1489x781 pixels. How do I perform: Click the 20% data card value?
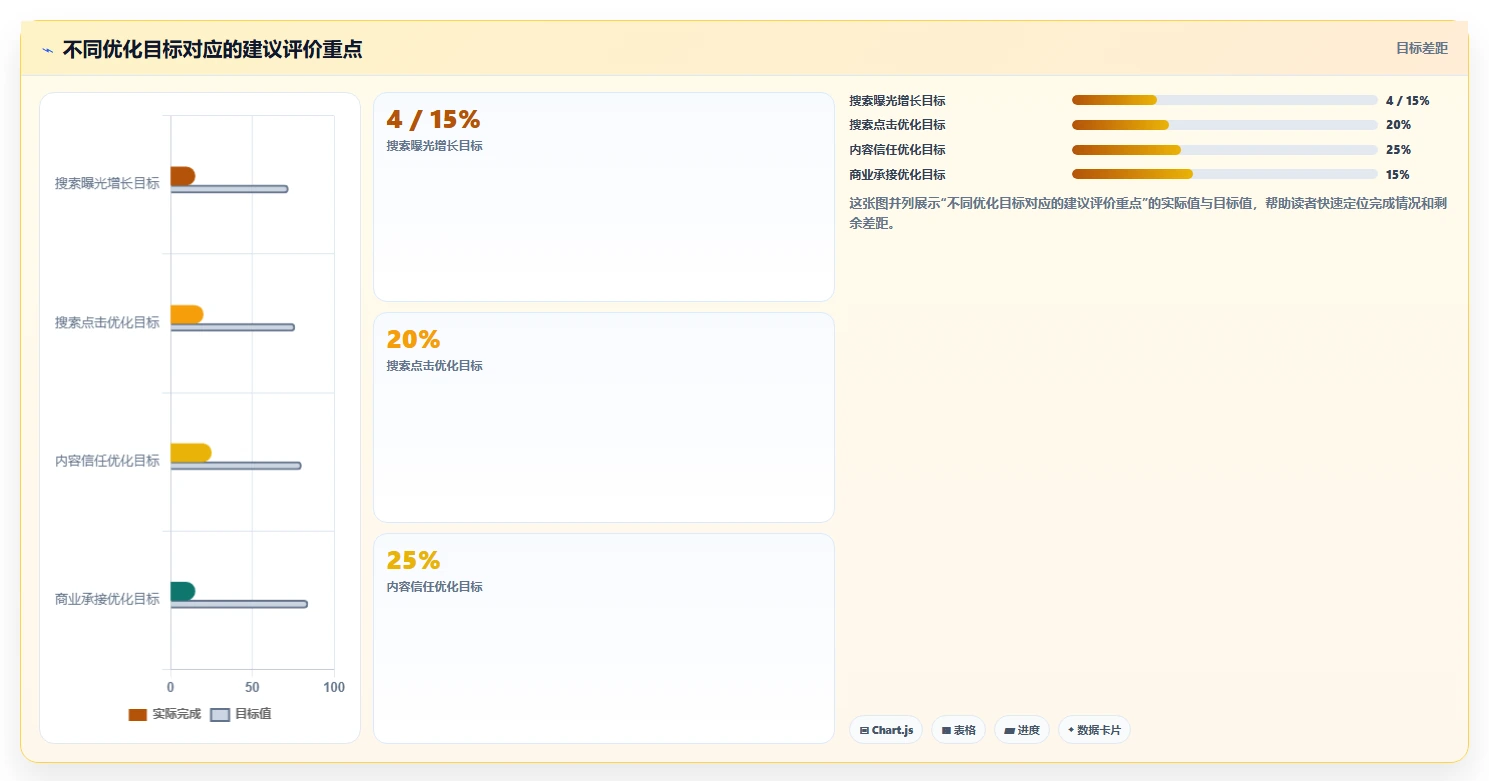click(x=413, y=340)
